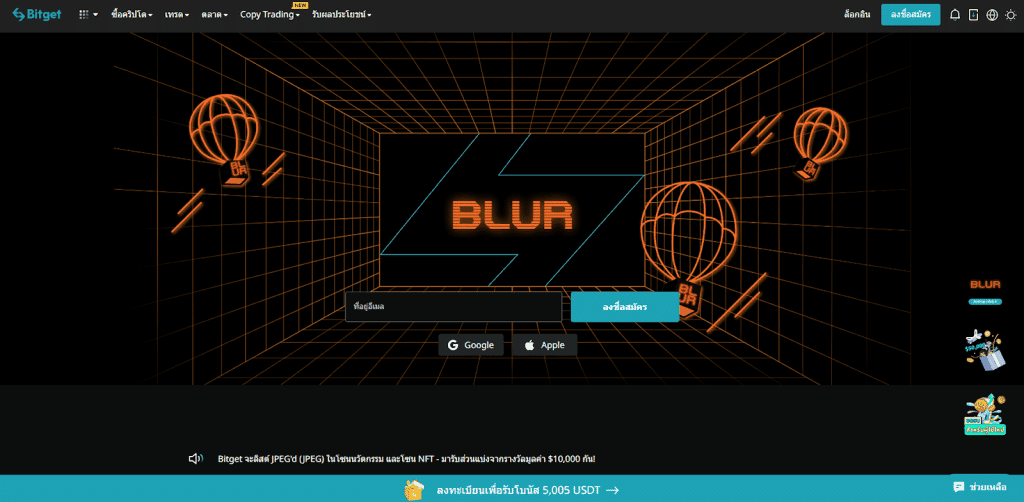Expand the ซื้อคริปโต dropdown menu
1024x502 pixels.
point(132,14)
